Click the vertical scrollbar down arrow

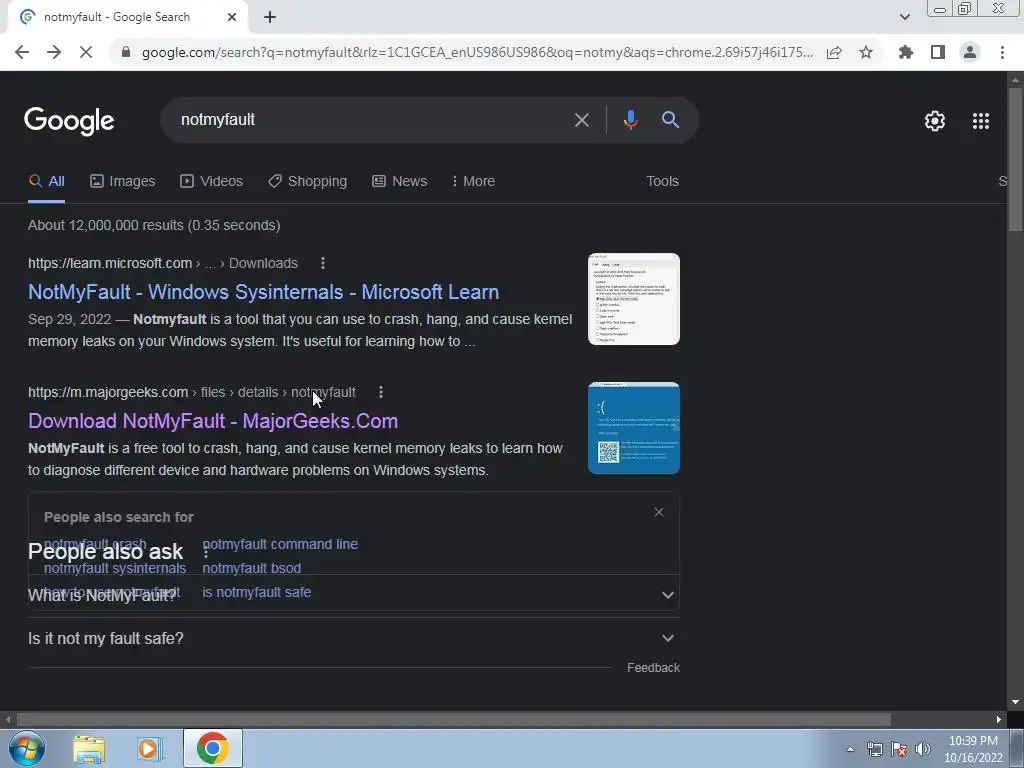pyautogui.click(x=1015, y=702)
